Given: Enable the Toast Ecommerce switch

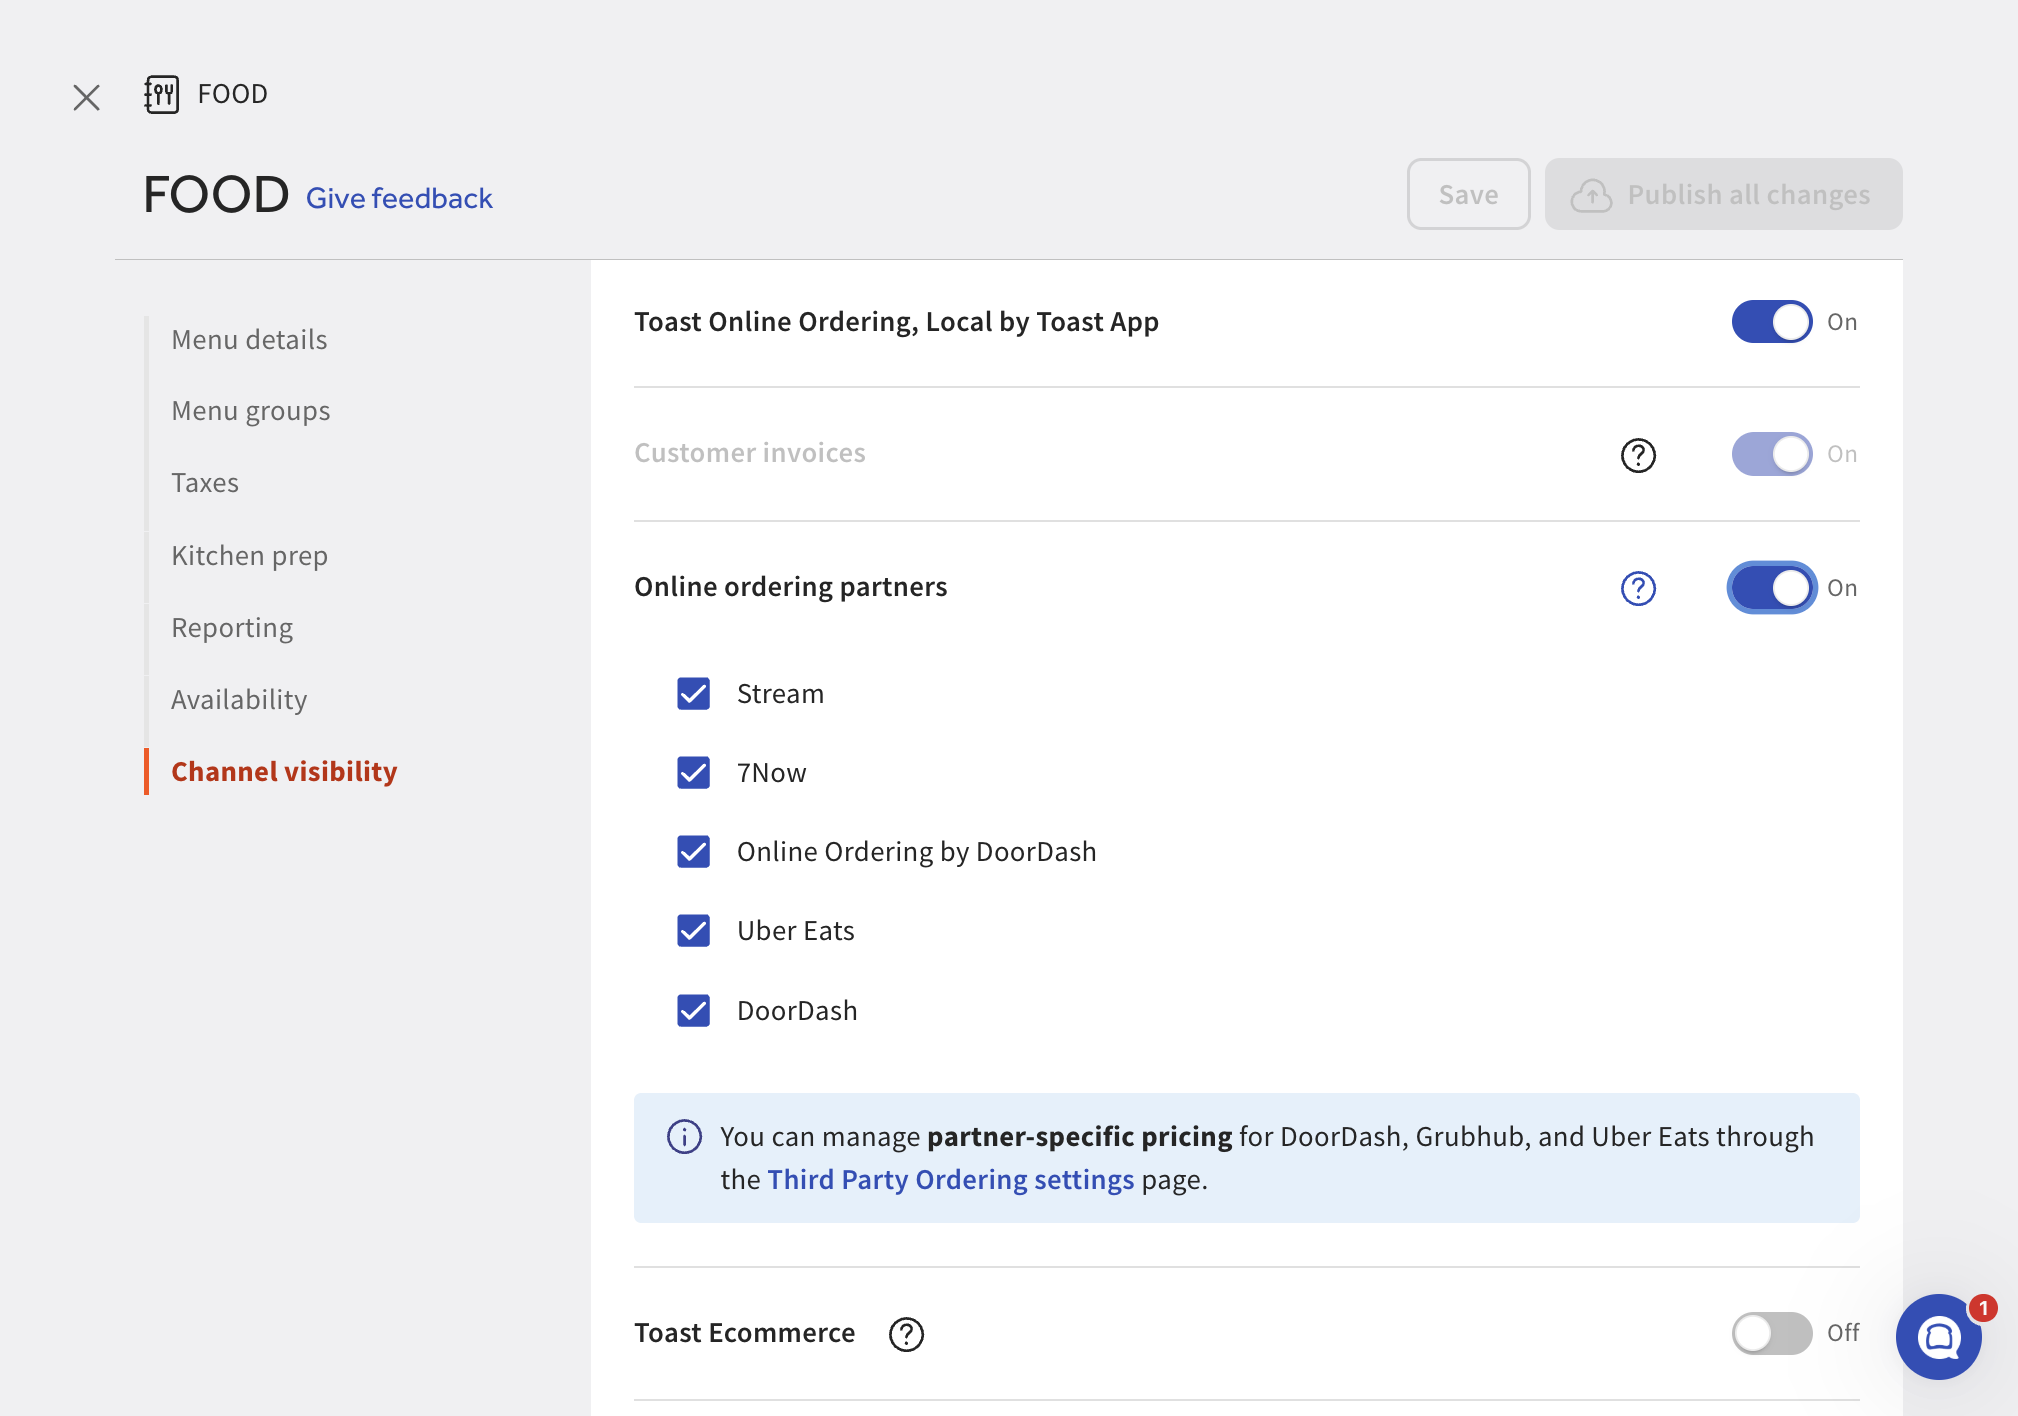Looking at the screenshot, I should [x=1772, y=1333].
